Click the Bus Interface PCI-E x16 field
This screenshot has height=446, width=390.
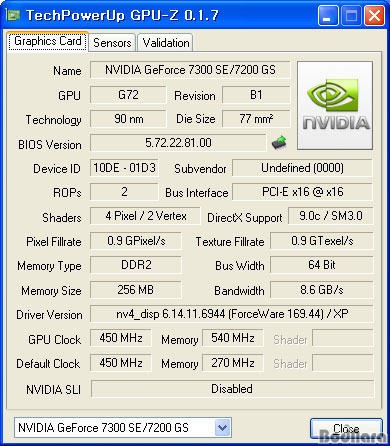click(x=302, y=192)
